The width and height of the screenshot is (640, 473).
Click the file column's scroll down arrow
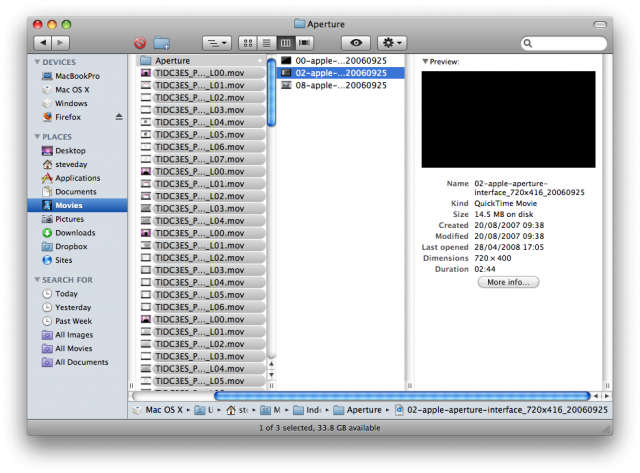(x=271, y=375)
